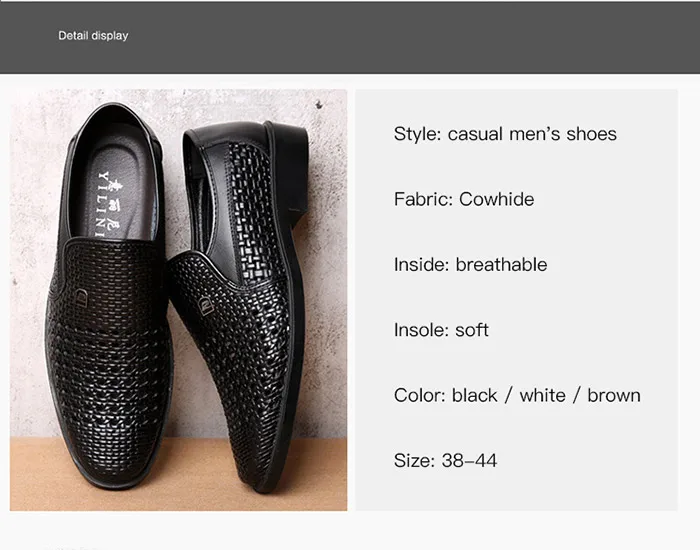Select the 'Fabric: Cowhide' line
Screen dimensions: 700x550
tap(464, 199)
